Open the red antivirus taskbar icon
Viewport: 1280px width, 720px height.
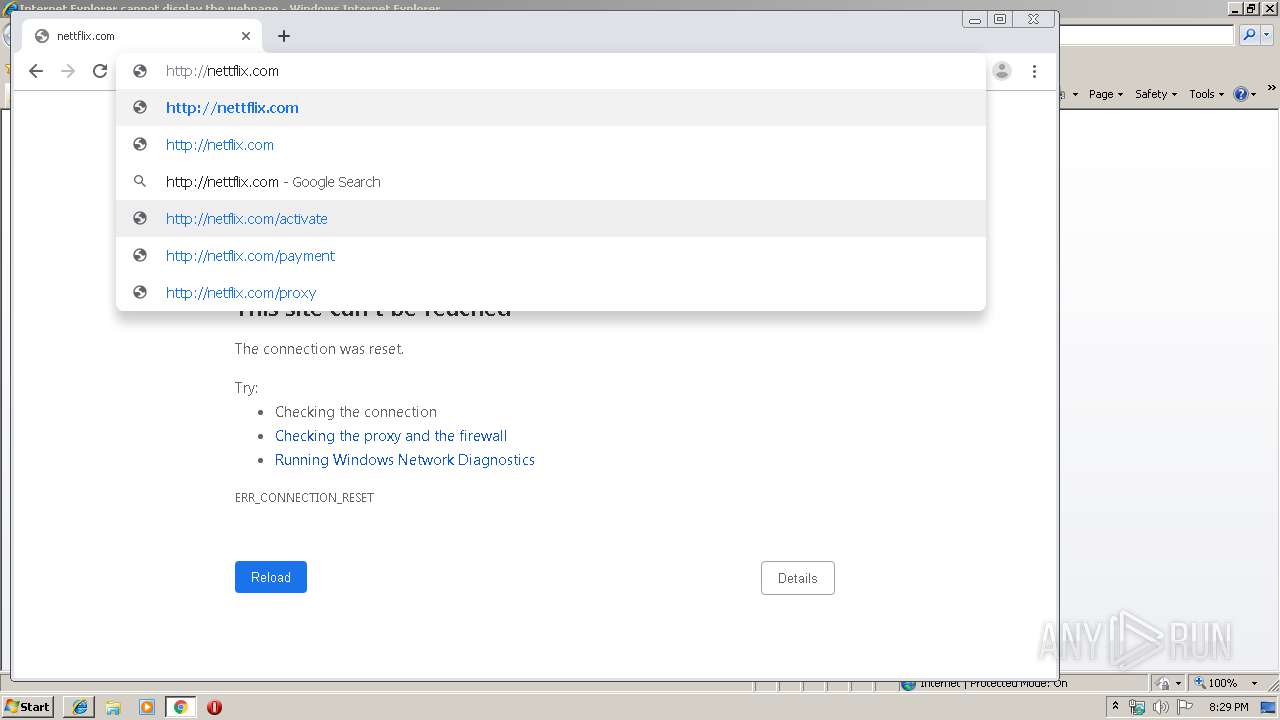point(214,707)
